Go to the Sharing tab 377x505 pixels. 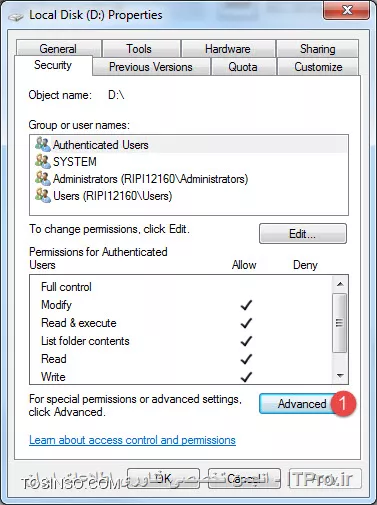[318, 49]
